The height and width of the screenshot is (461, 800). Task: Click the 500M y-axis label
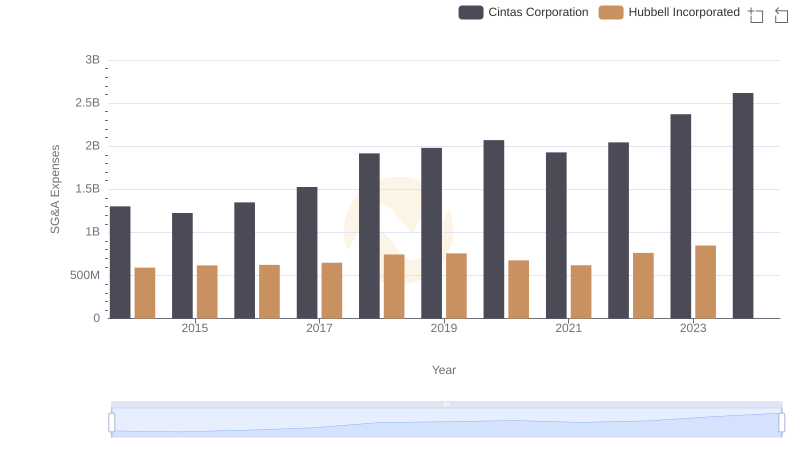coord(85,275)
